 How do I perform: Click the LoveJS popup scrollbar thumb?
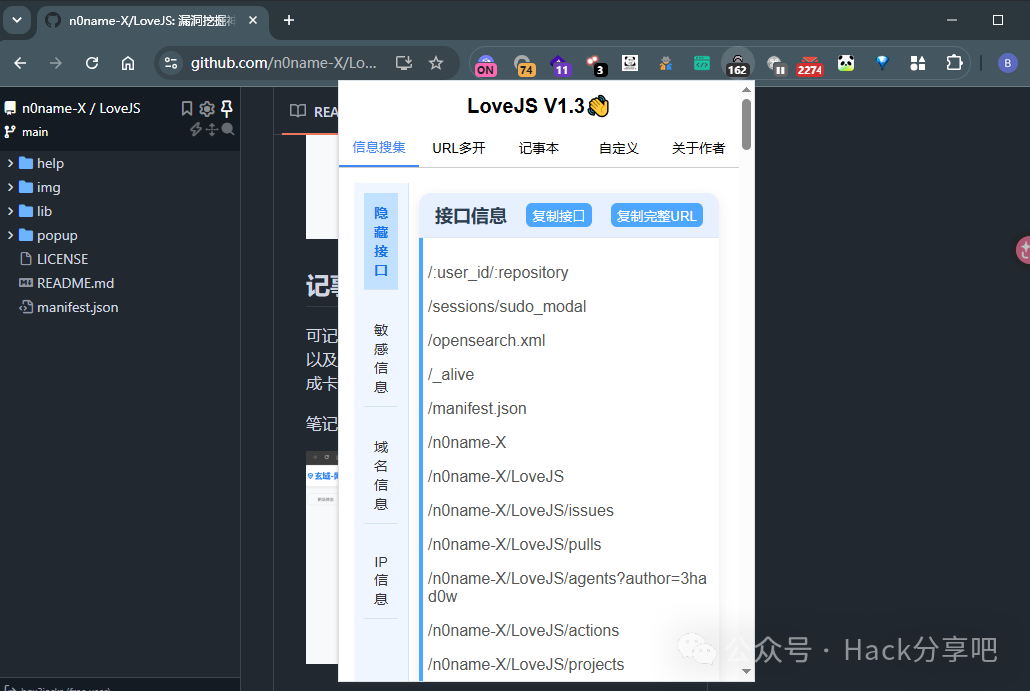746,124
